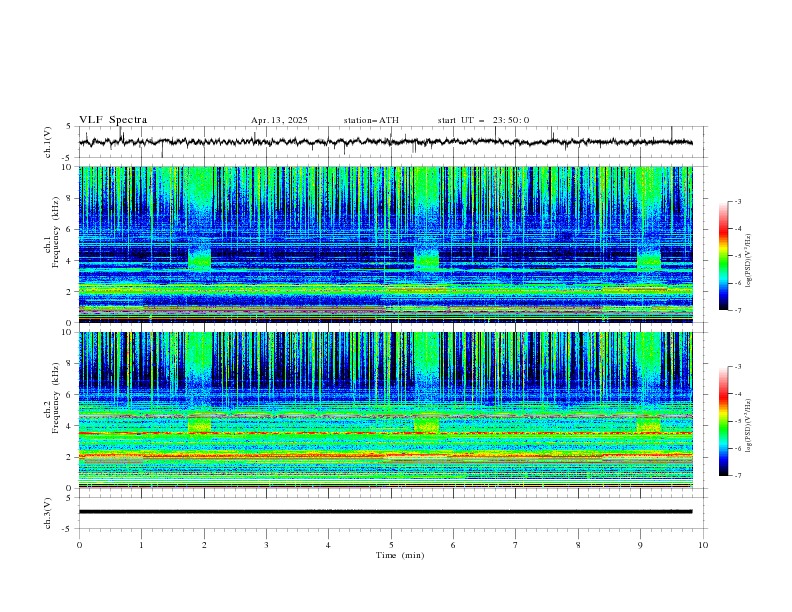Click the ch.2 spectrogram color bar
Screen dimensions: 792x612
click(x=723, y=421)
